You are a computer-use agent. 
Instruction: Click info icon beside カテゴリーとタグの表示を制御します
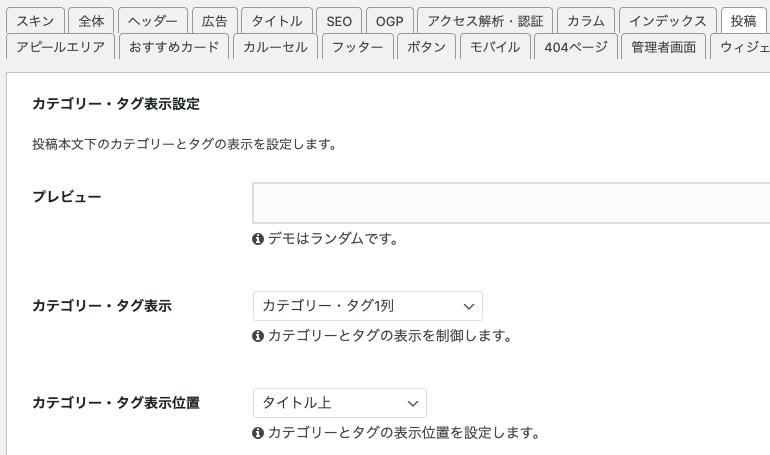[x=258, y=336]
